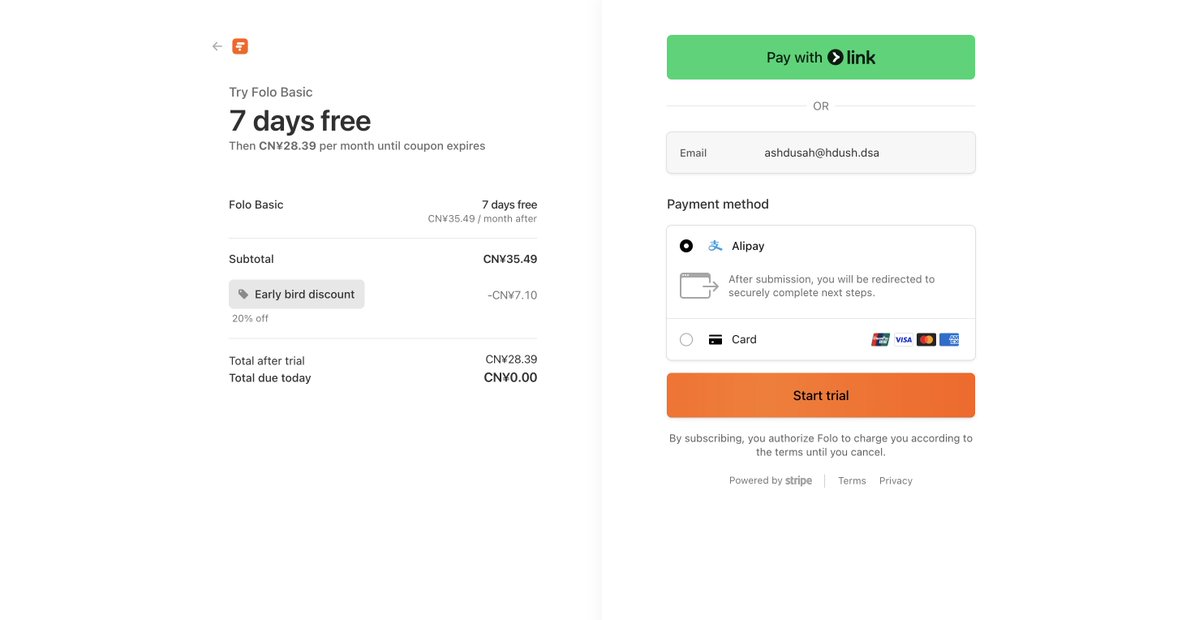The width and height of the screenshot is (1199, 620).
Task: Click the Alipay logo icon
Action: (715, 246)
